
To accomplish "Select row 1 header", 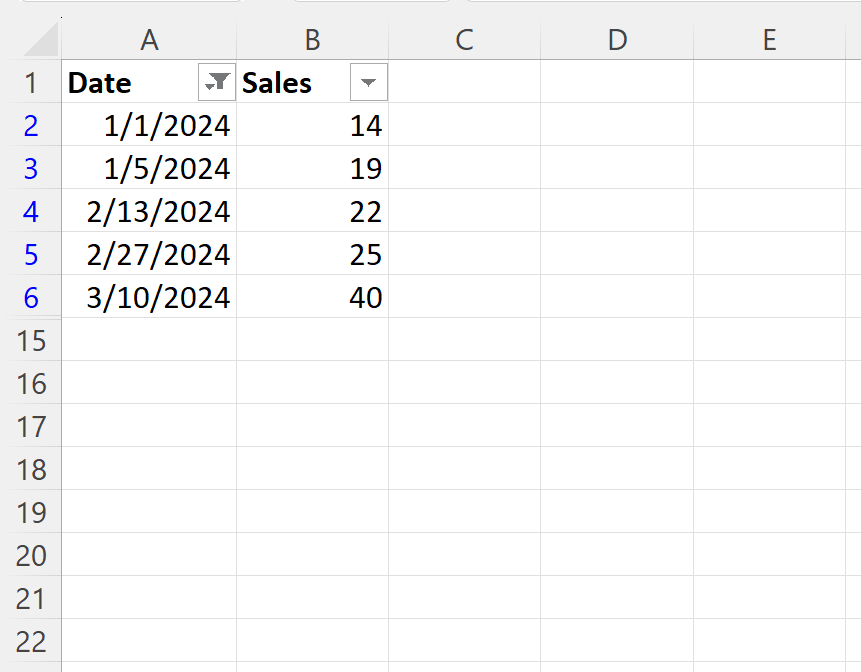I will 31,82.
